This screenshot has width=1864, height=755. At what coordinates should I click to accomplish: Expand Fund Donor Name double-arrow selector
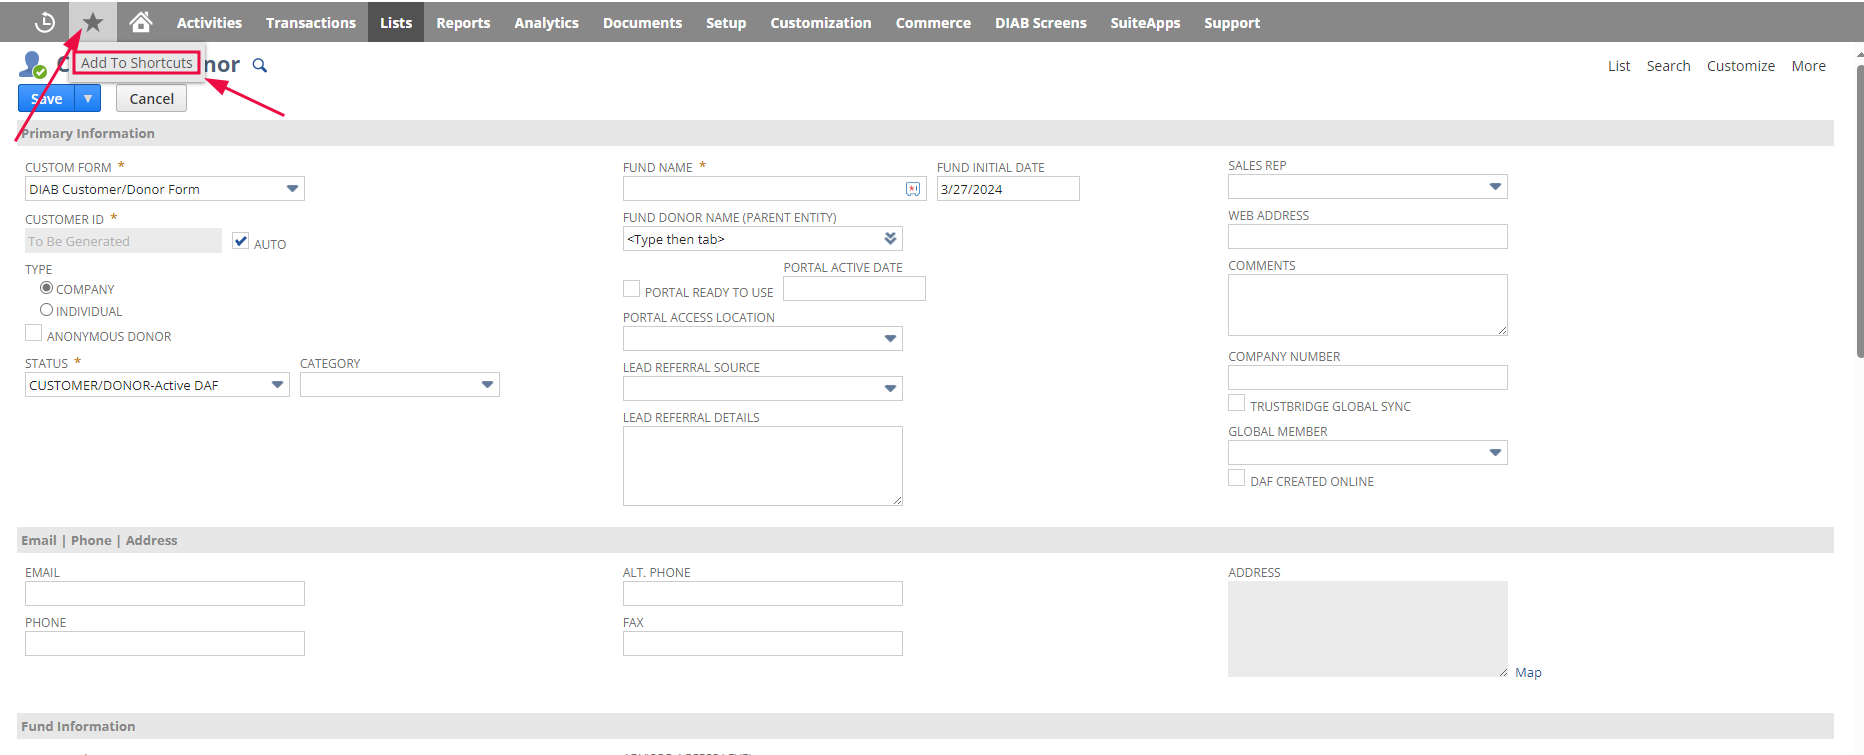[x=890, y=239]
